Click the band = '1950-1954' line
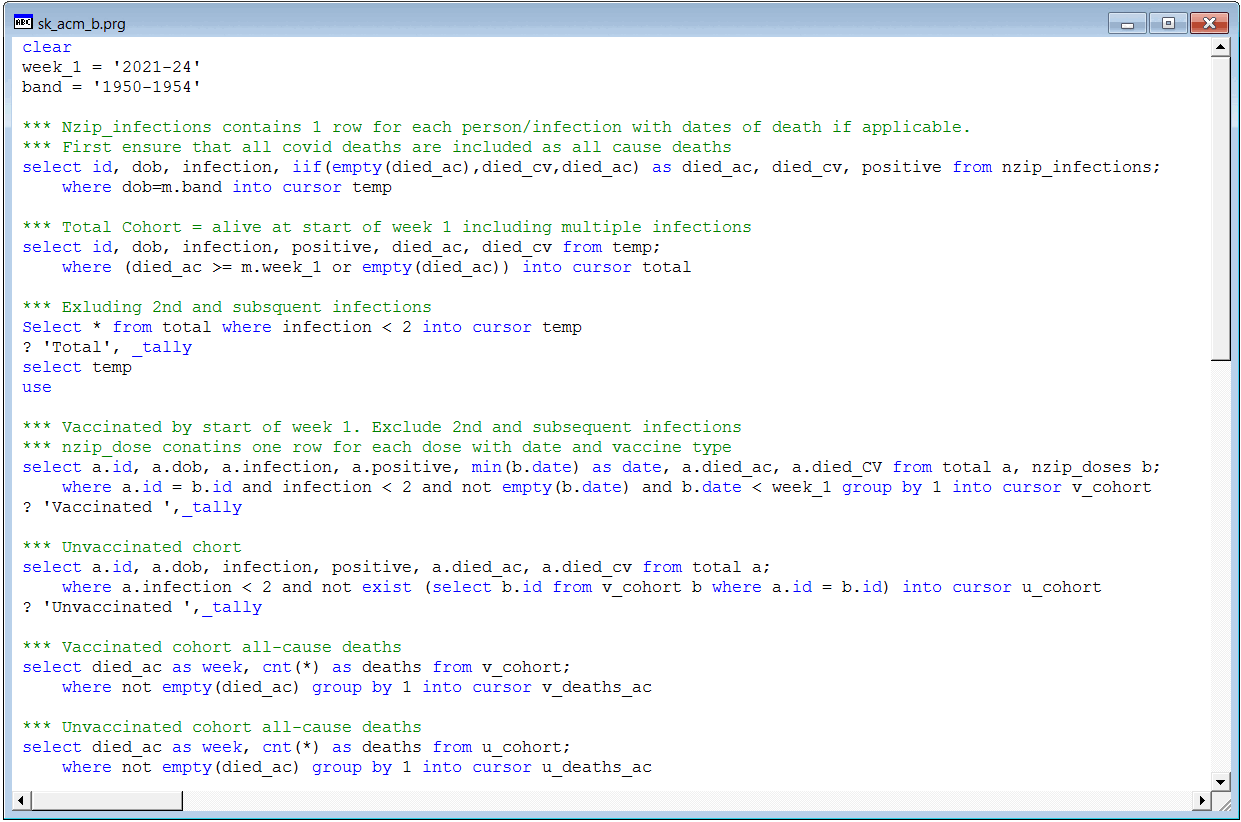The width and height of the screenshot is (1241, 822). 111,87
